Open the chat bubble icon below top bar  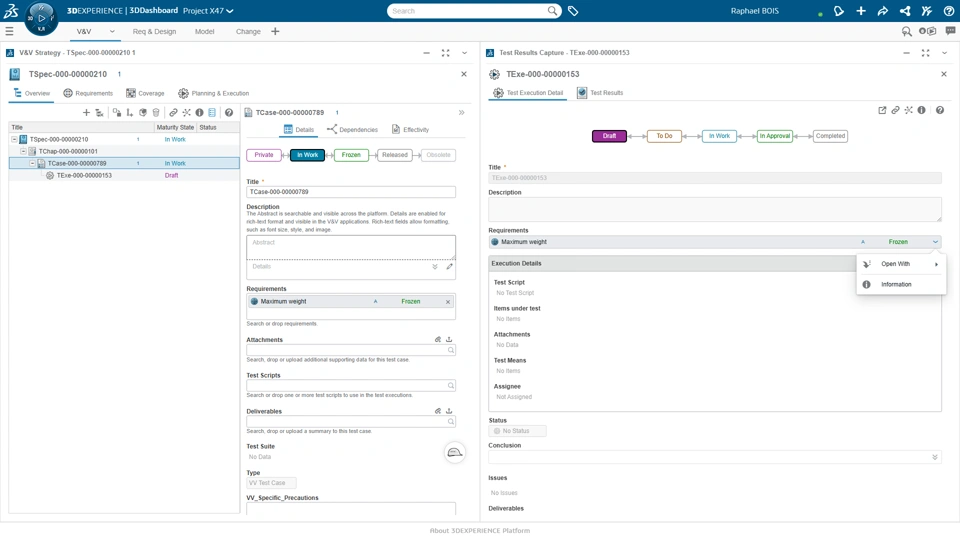(950, 31)
